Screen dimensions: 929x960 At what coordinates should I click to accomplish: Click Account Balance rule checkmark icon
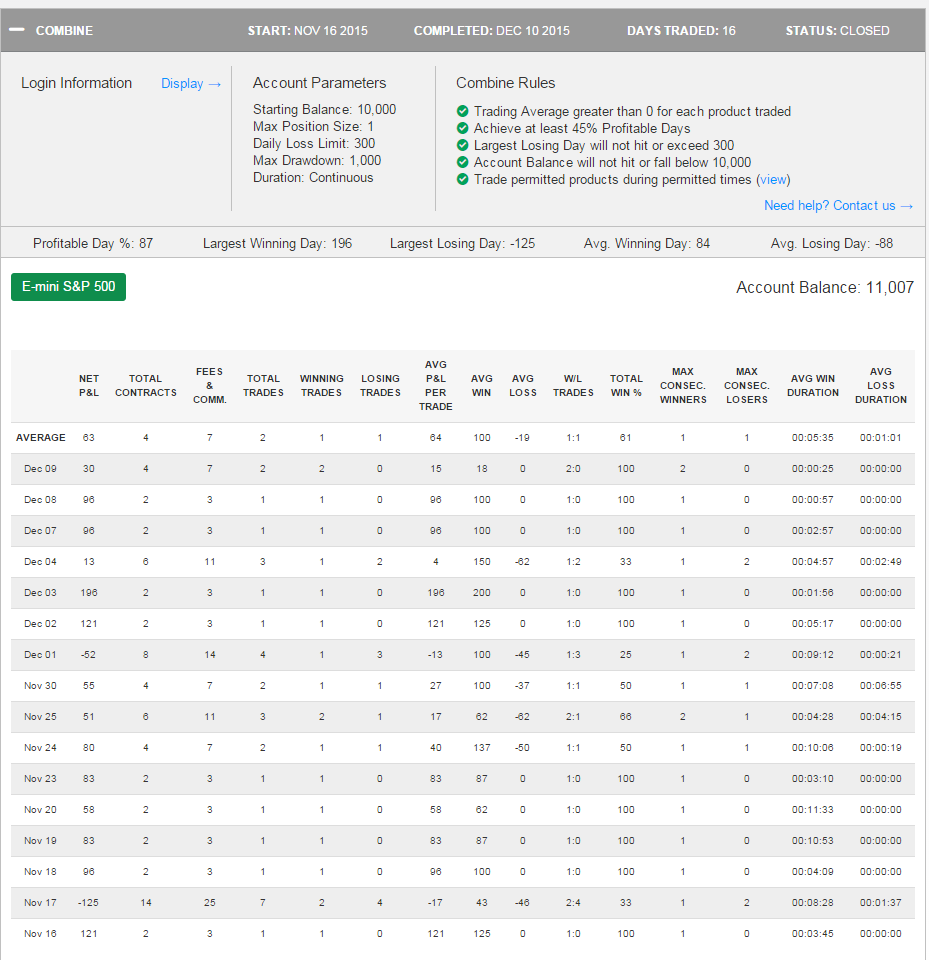click(462, 162)
